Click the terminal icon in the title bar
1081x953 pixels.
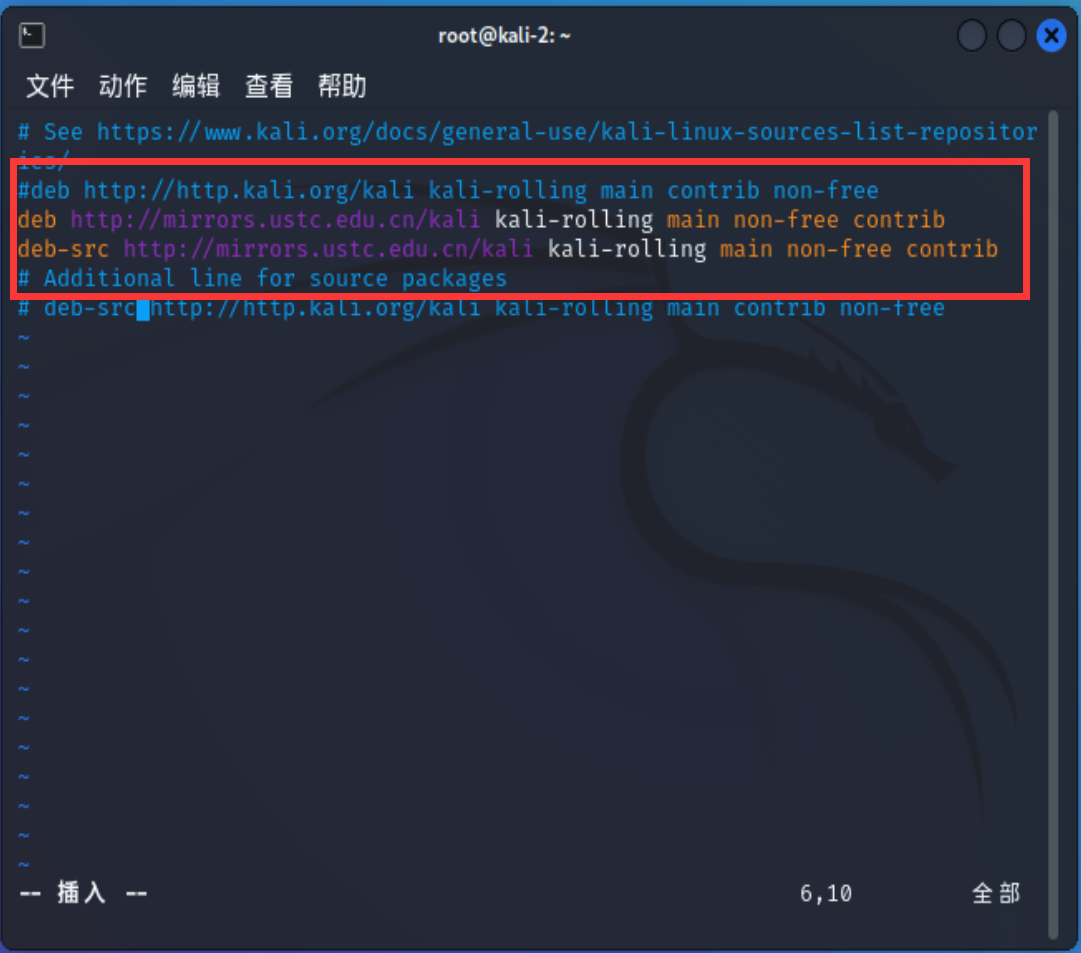[31, 35]
